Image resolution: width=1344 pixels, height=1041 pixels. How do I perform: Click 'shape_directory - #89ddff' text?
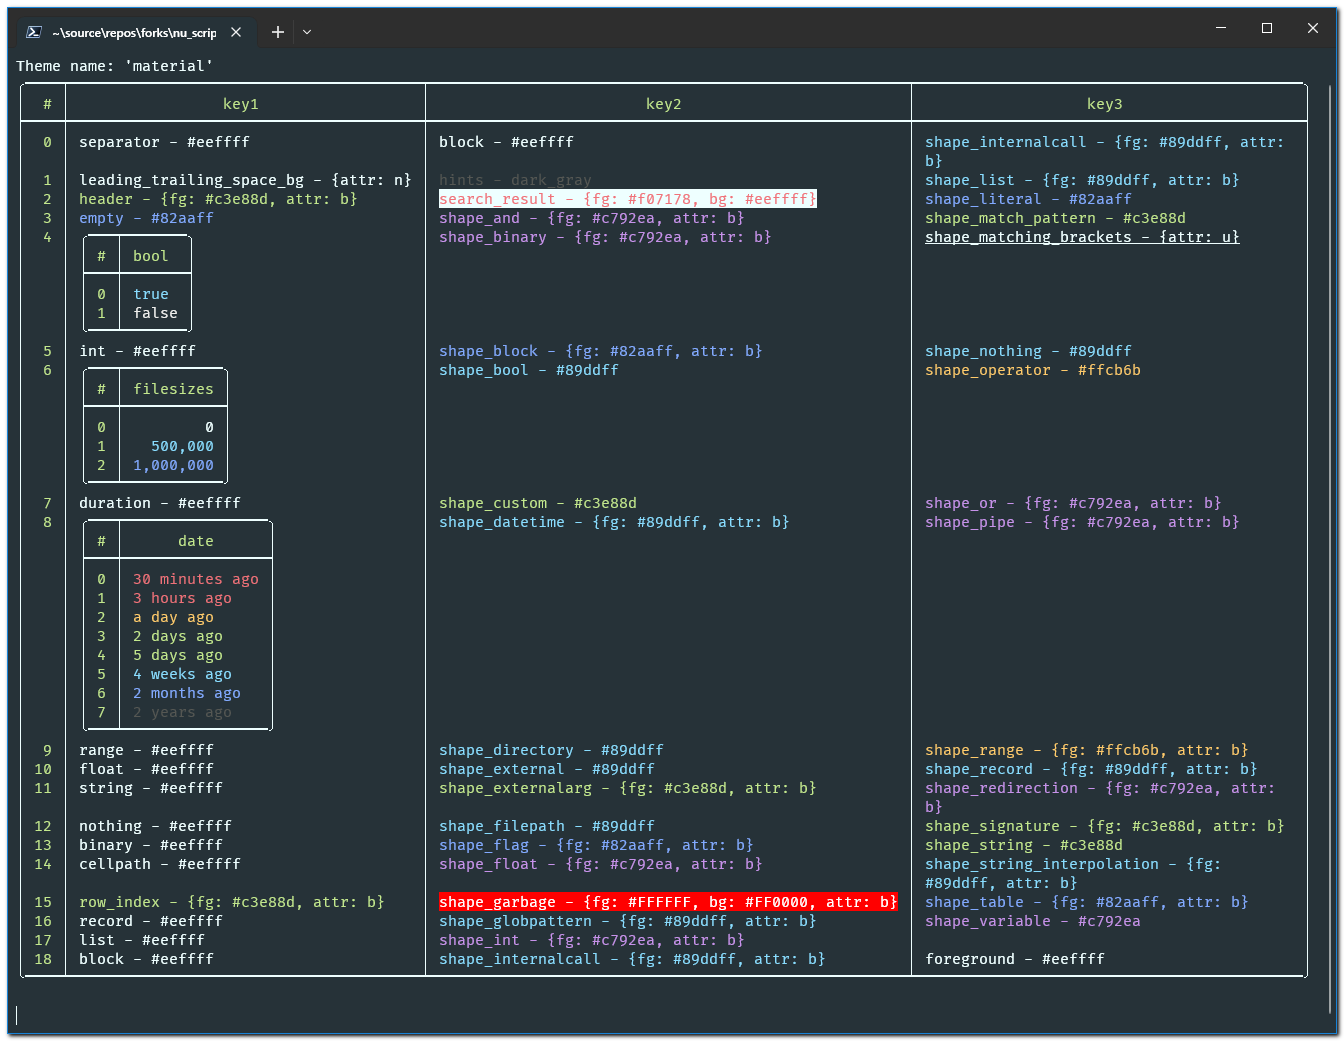tap(552, 750)
